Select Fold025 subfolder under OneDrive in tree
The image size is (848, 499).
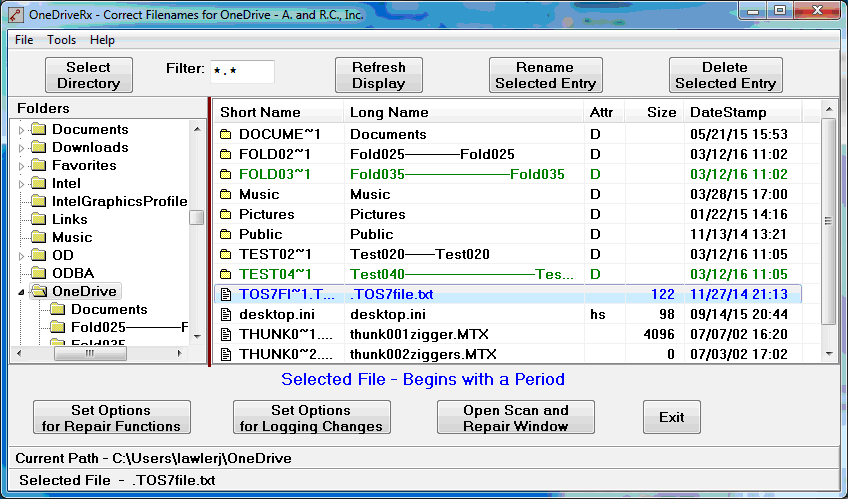(130, 327)
